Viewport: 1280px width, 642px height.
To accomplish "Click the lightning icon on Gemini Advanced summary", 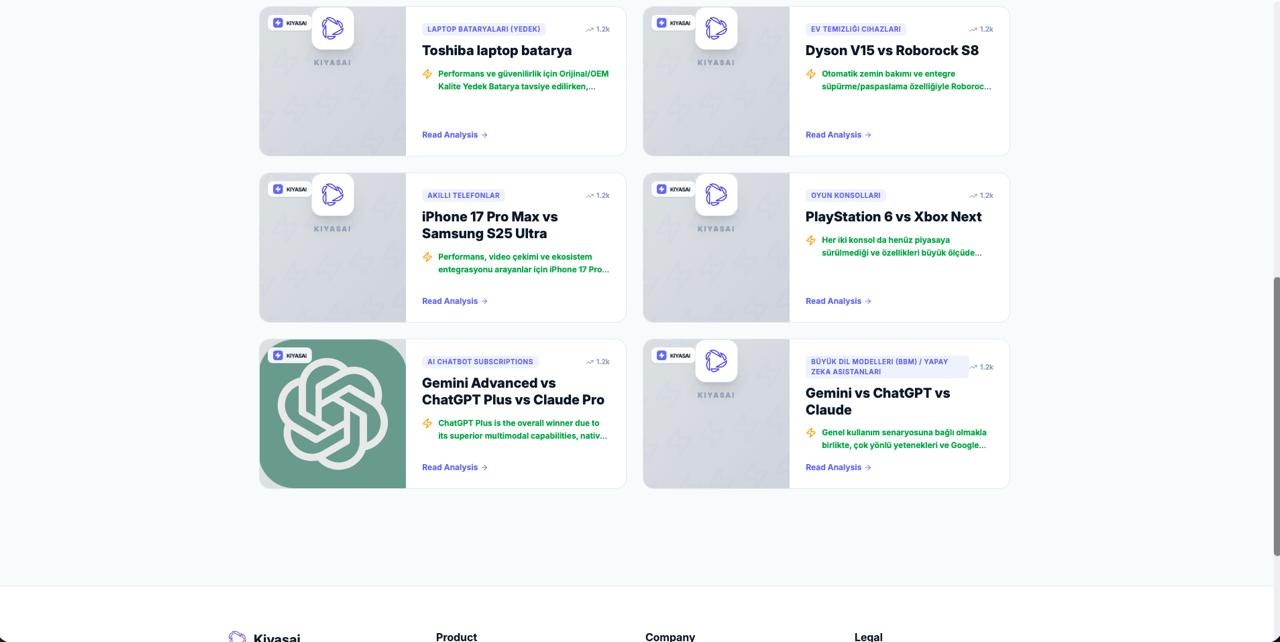I will [428, 424].
